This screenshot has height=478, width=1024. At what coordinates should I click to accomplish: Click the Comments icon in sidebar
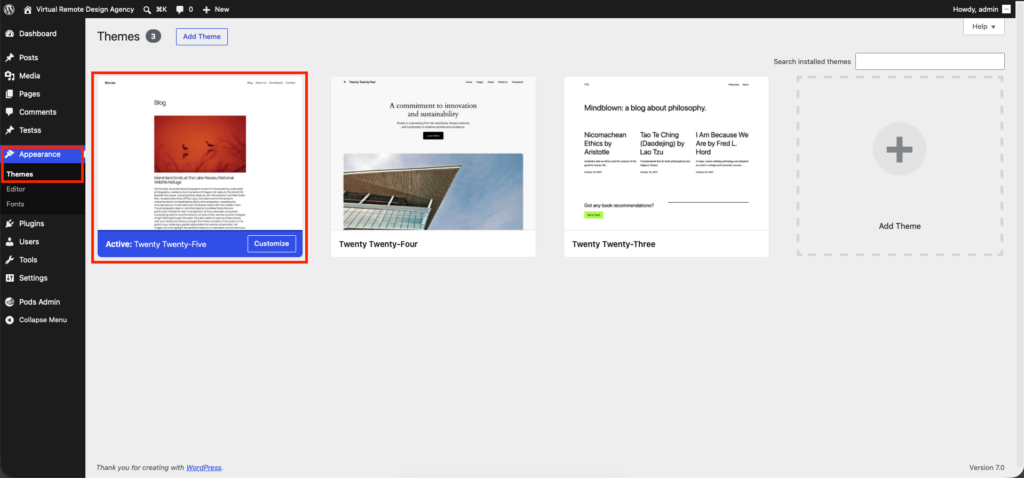coord(10,112)
